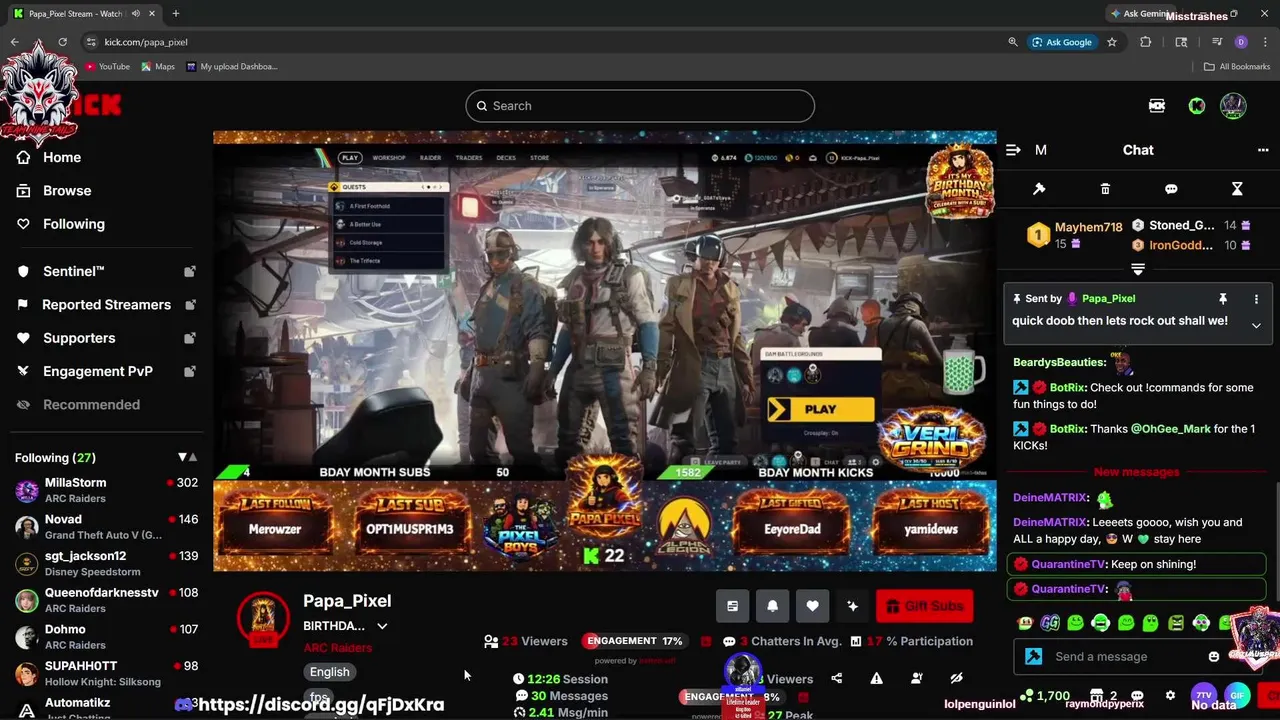
Task: Reload the page with browser refresh icon
Action: pos(62,42)
